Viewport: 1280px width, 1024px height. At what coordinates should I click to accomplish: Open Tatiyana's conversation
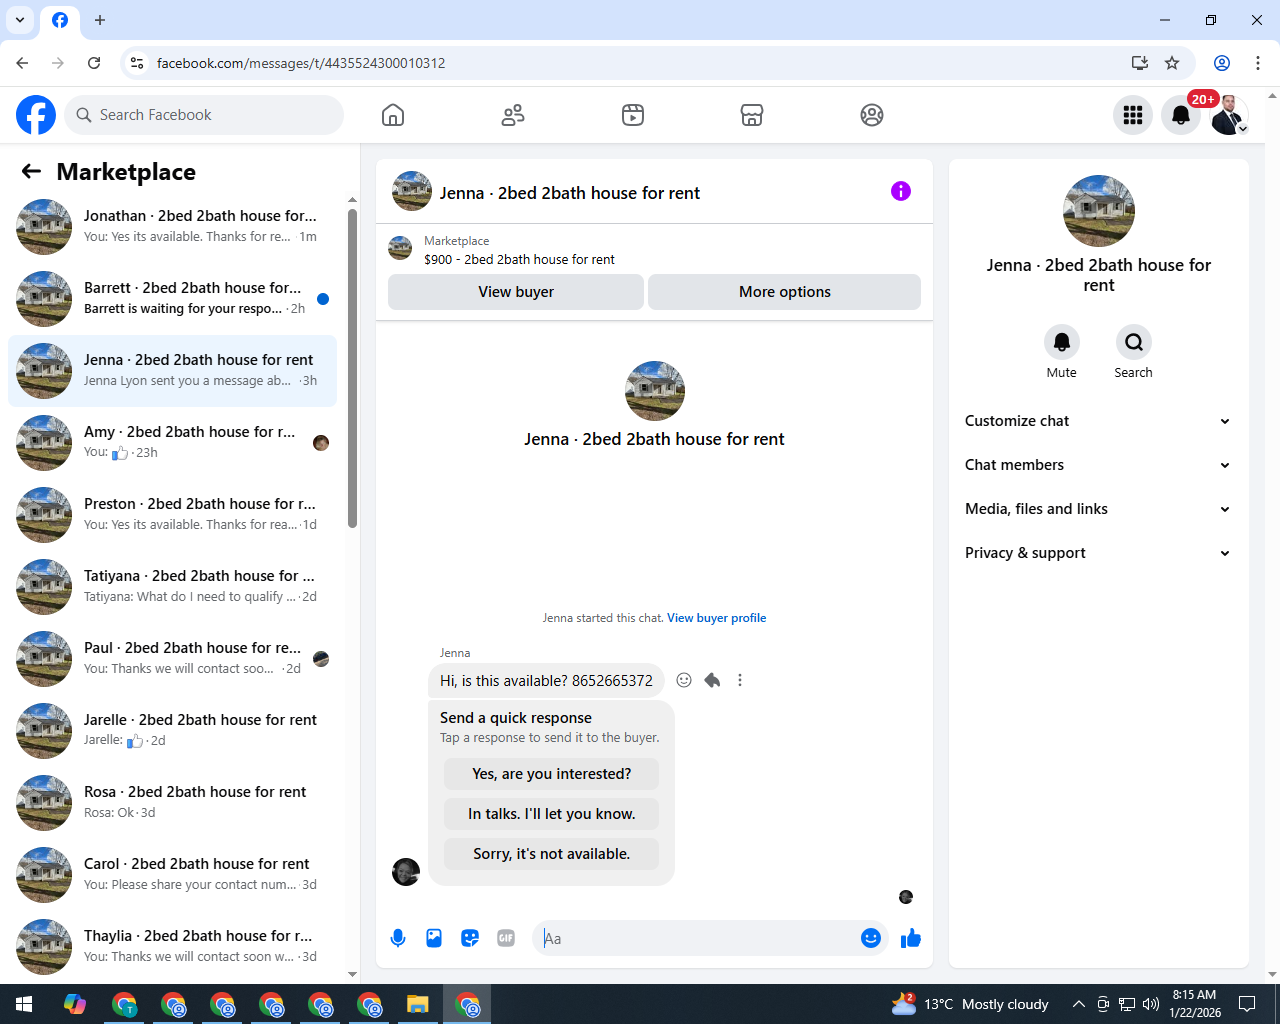(x=172, y=587)
